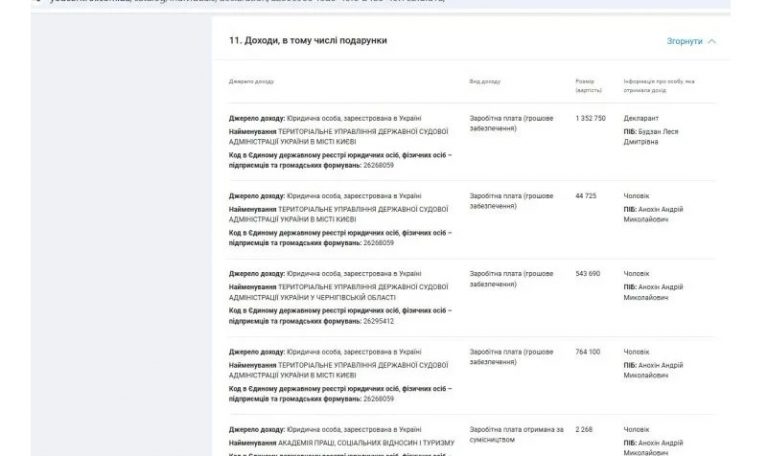The width and height of the screenshot is (768, 456).
Task: Click the 'Декларант' label
Action: point(641,119)
